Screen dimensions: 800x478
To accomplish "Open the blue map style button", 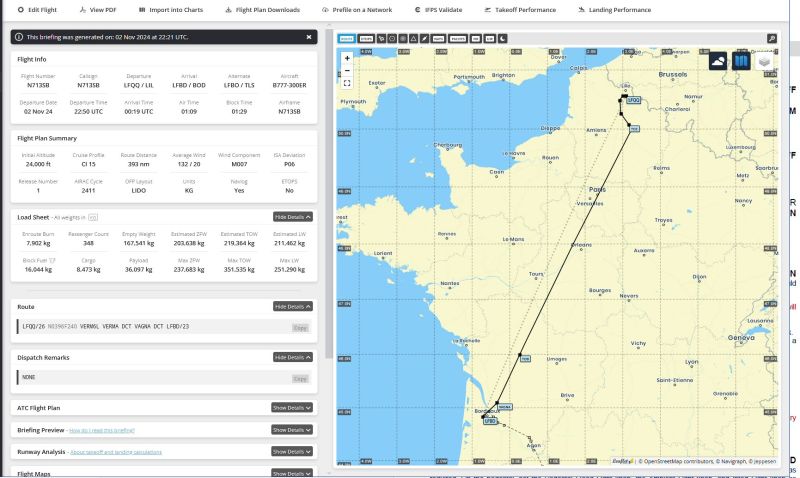I will coord(741,61).
